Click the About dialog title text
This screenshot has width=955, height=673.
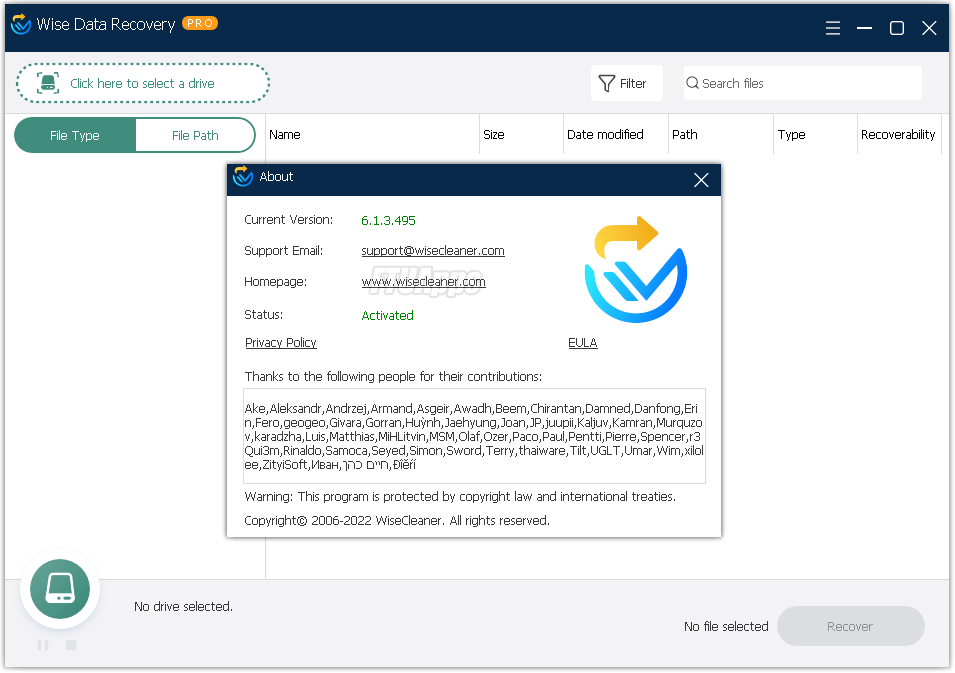click(x=276, y=177)
